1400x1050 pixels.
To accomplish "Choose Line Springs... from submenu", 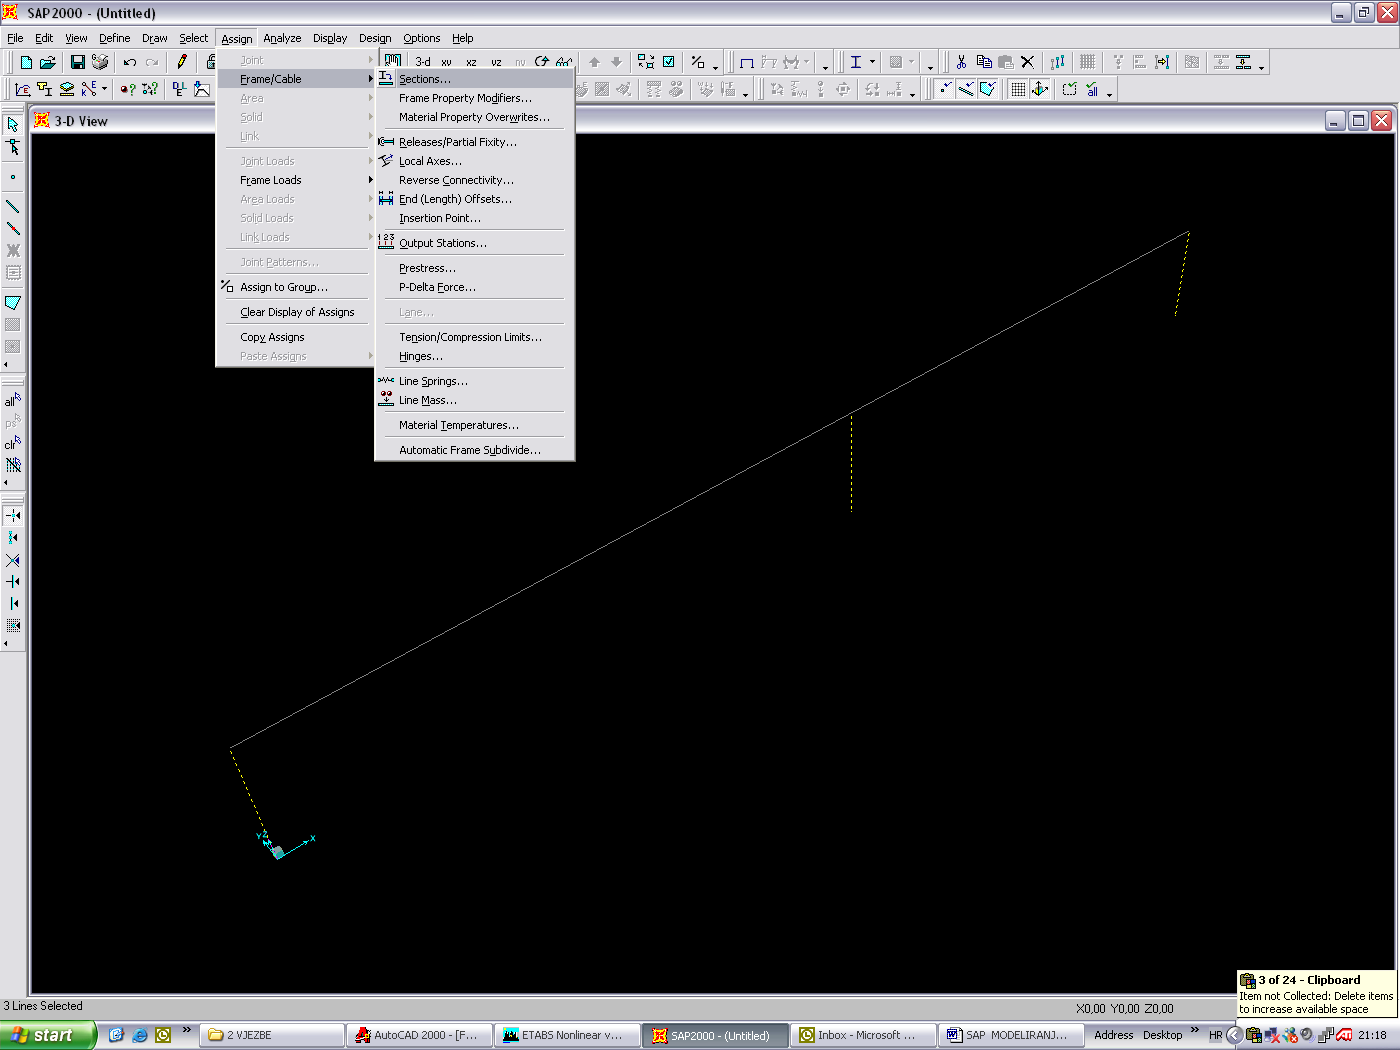I will [x=475, y=381].
